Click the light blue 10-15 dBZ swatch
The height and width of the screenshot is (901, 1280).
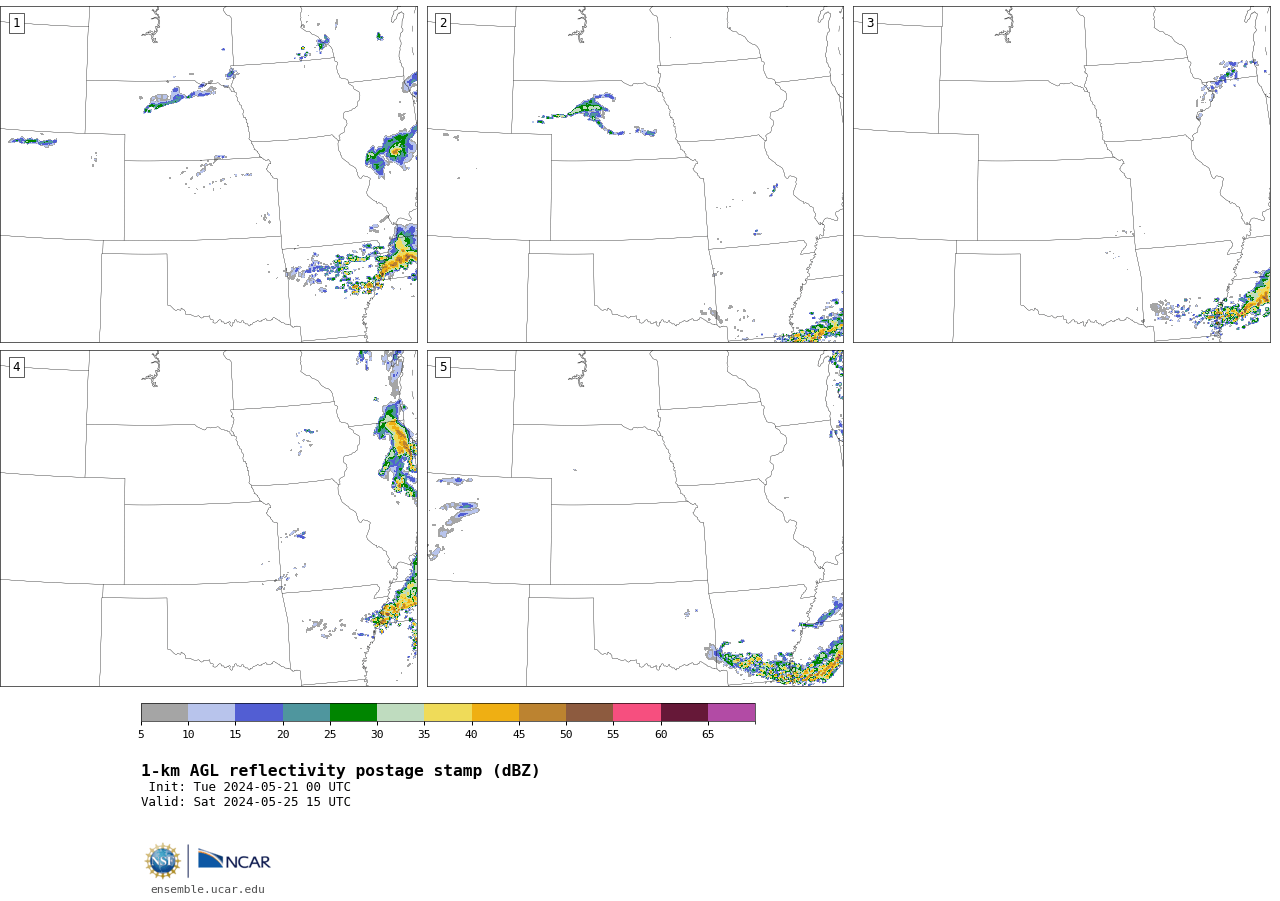(x=211, y=712)
